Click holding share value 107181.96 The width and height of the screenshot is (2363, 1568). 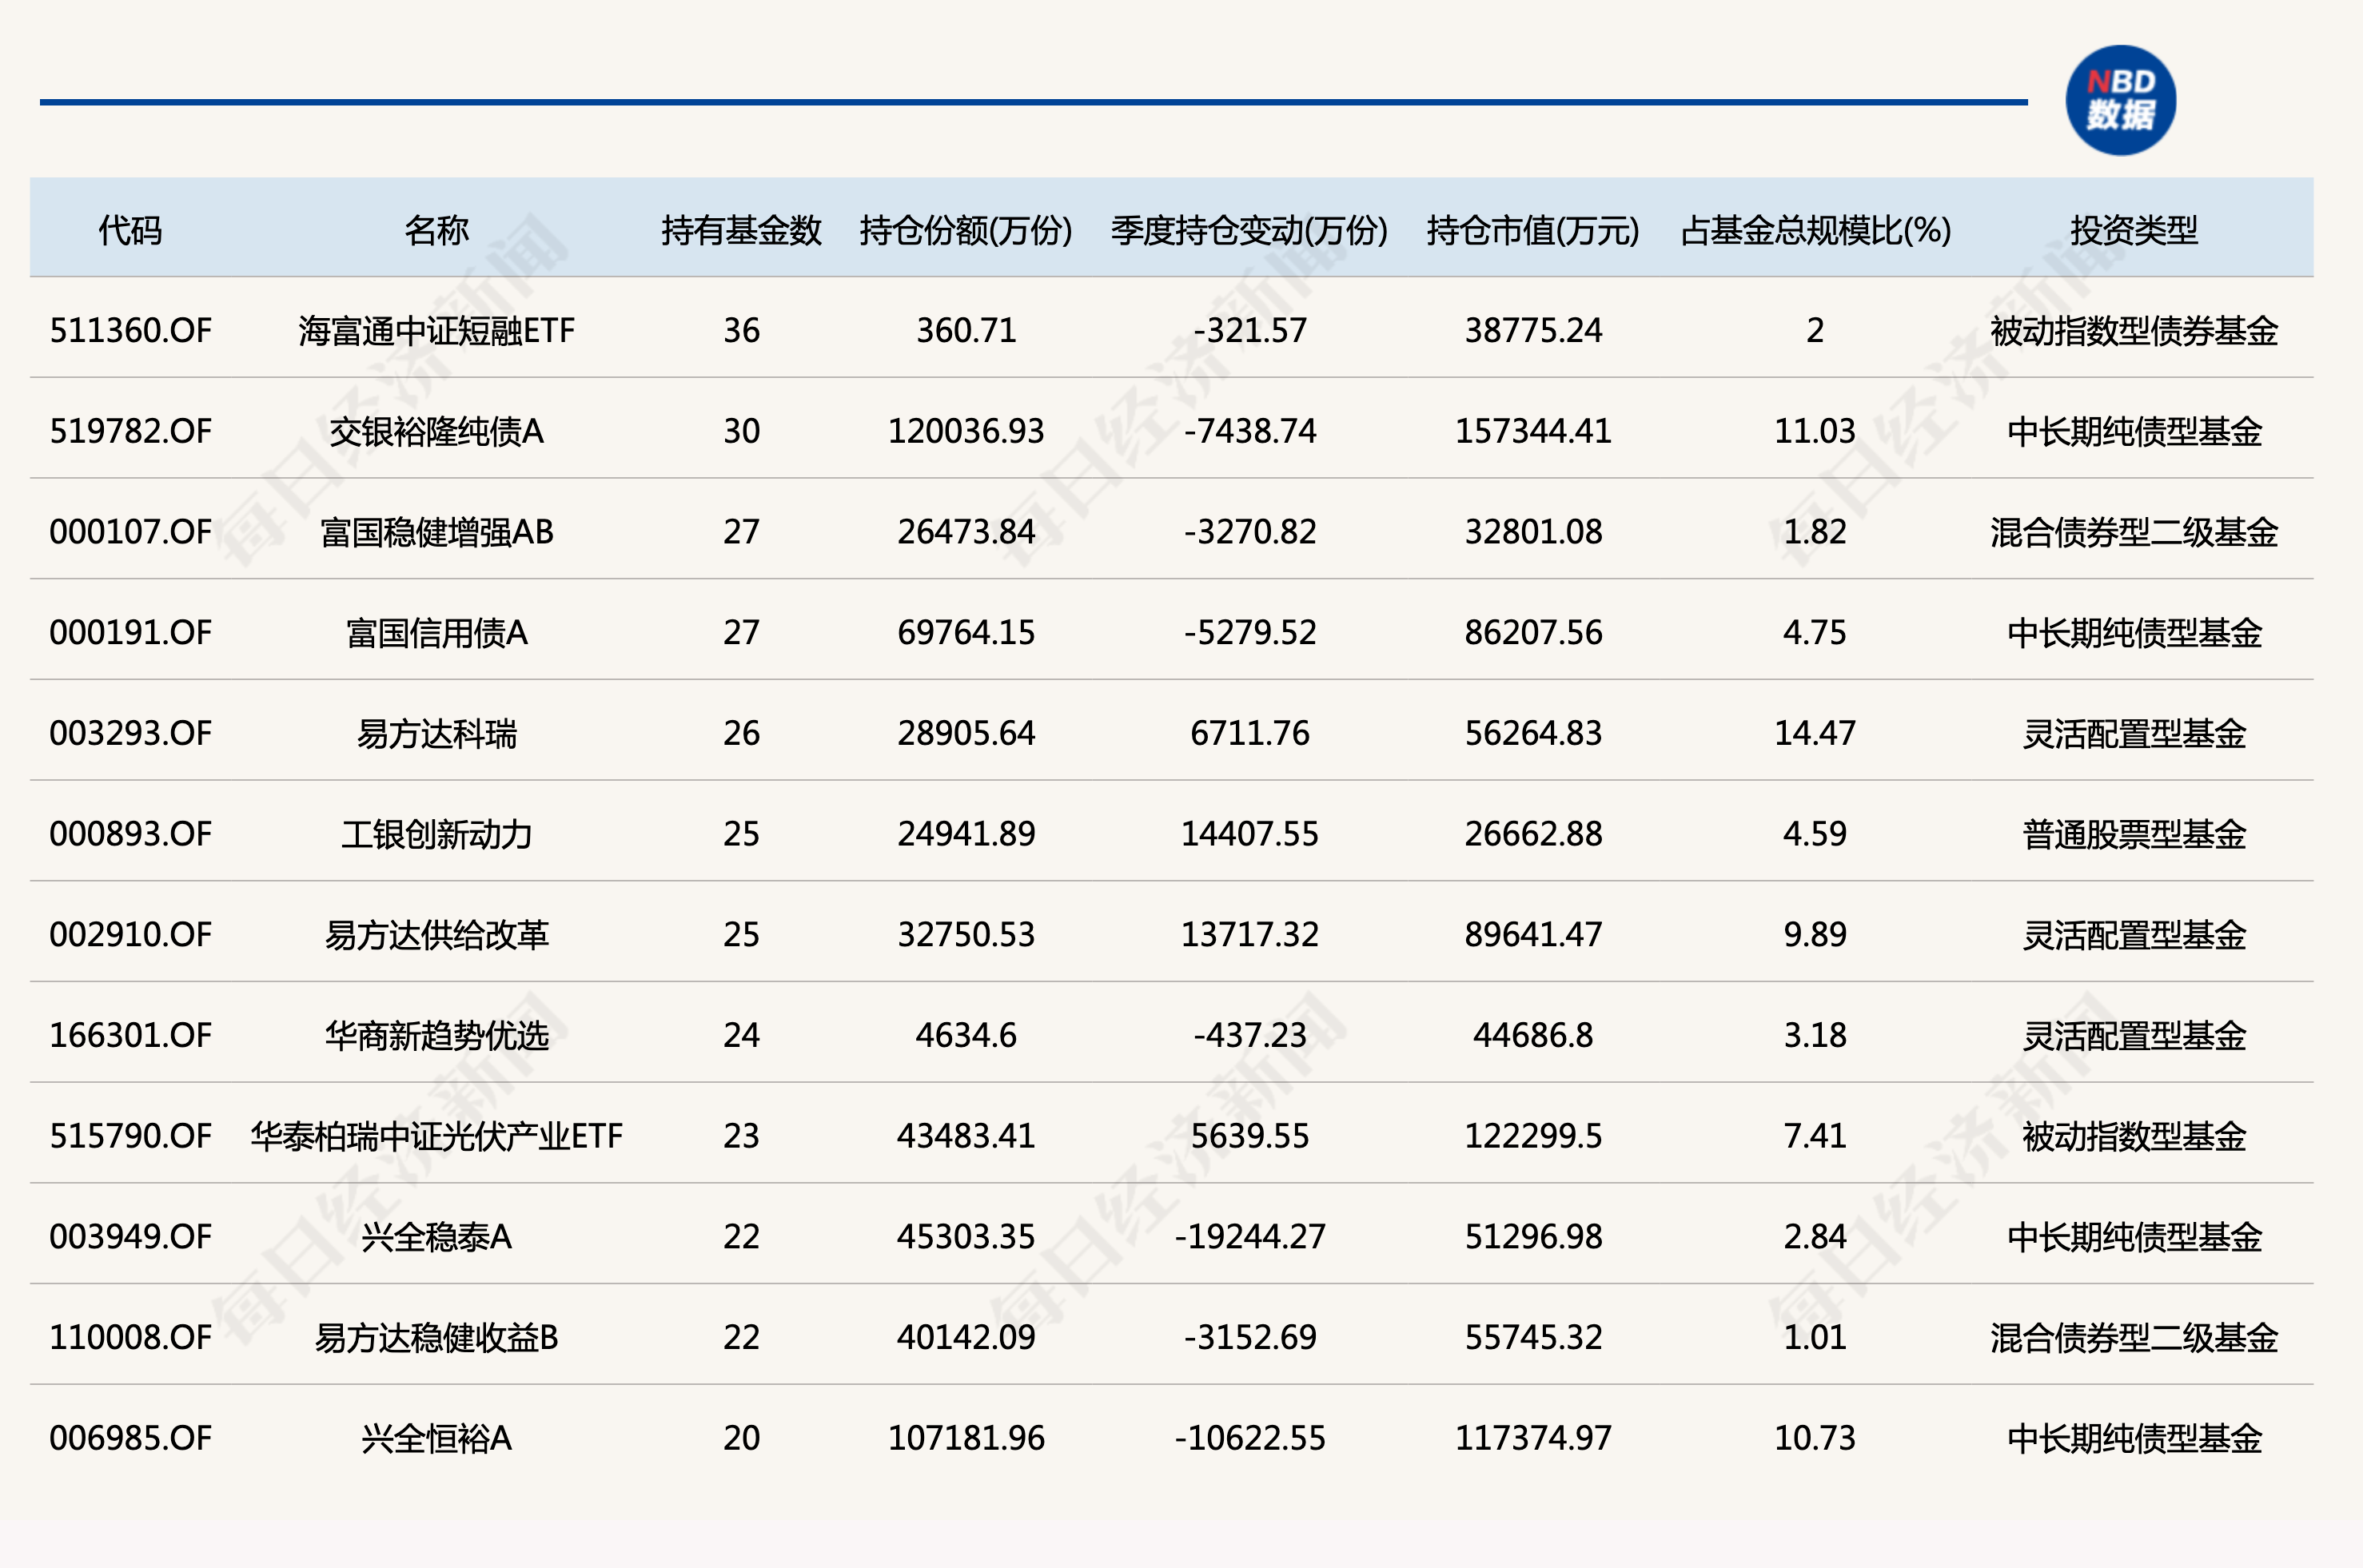tap(966, 1438)
